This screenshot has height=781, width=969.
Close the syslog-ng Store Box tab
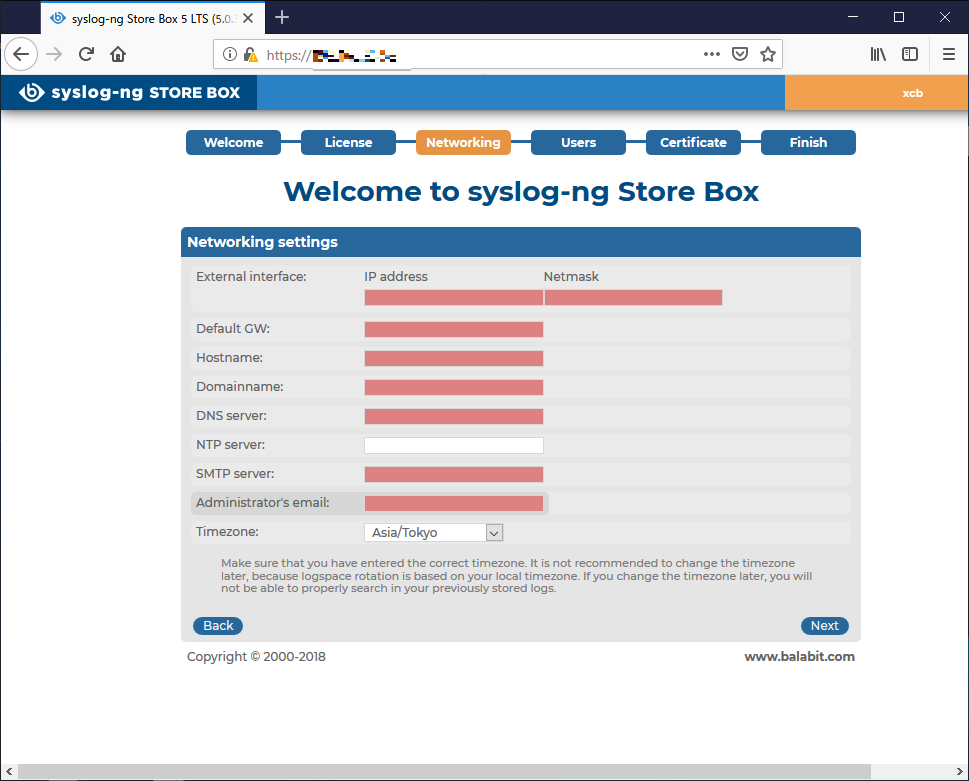[x=248, y=18]
